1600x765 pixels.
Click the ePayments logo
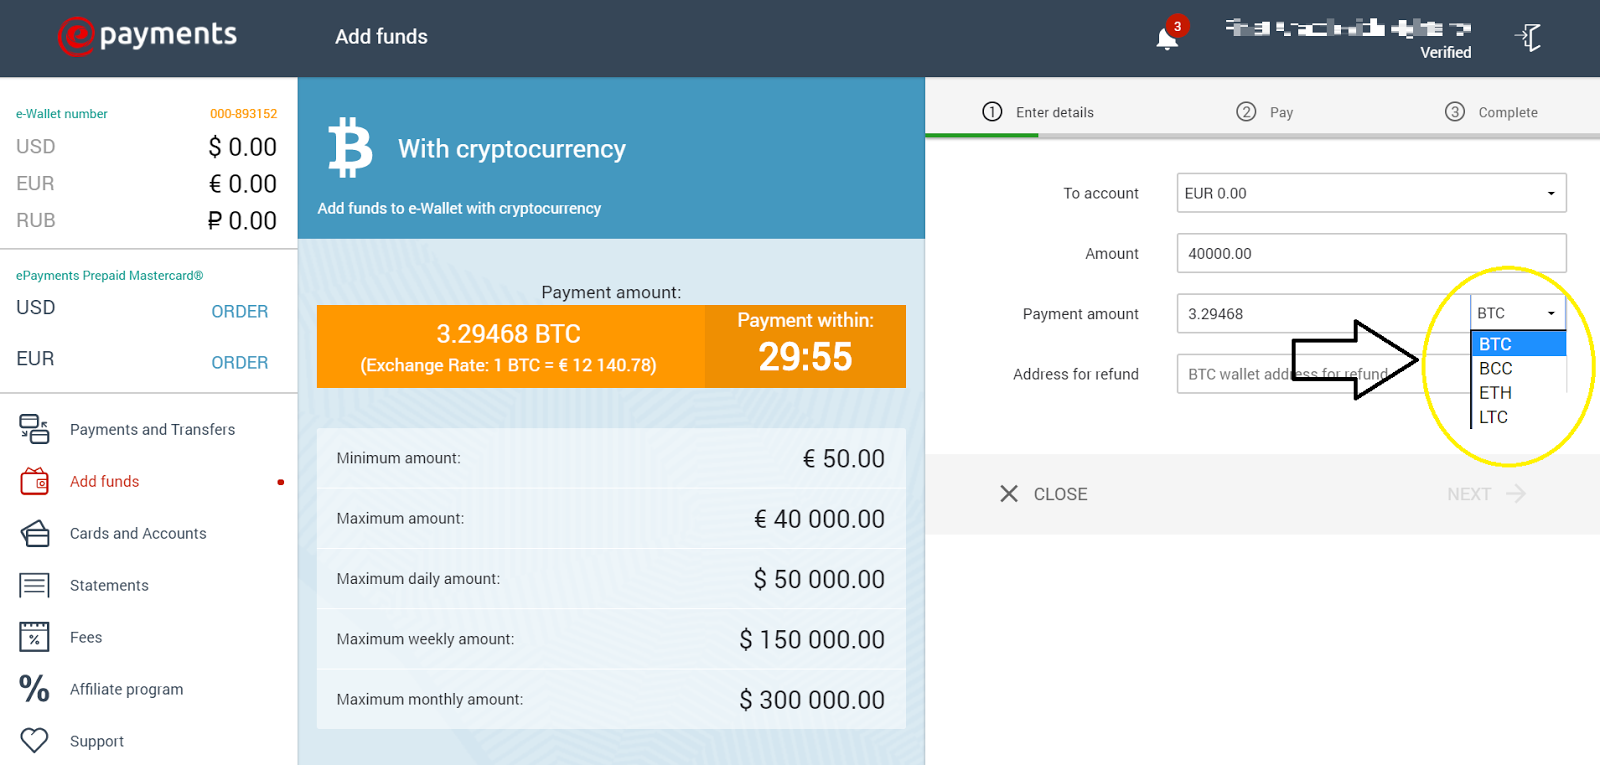[x=147, y=36]
